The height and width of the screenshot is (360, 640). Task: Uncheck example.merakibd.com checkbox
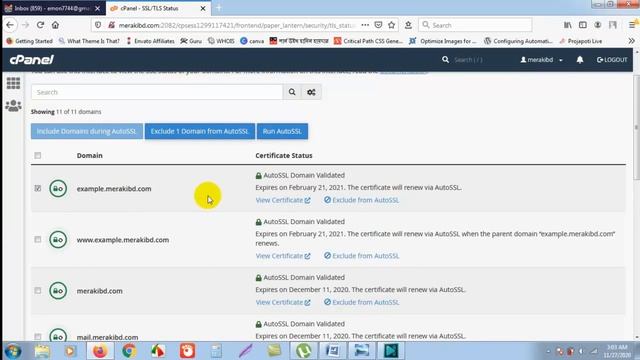pos(38,188)
